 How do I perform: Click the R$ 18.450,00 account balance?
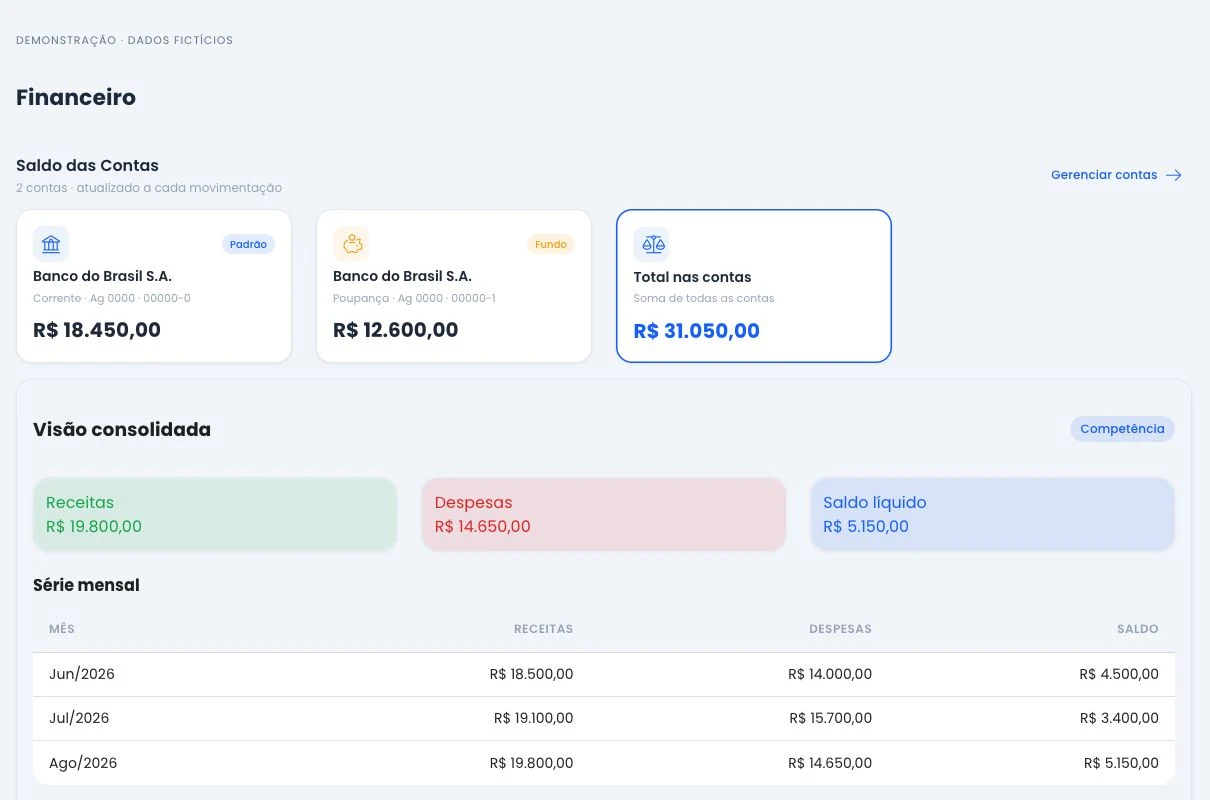click(97, 330)
